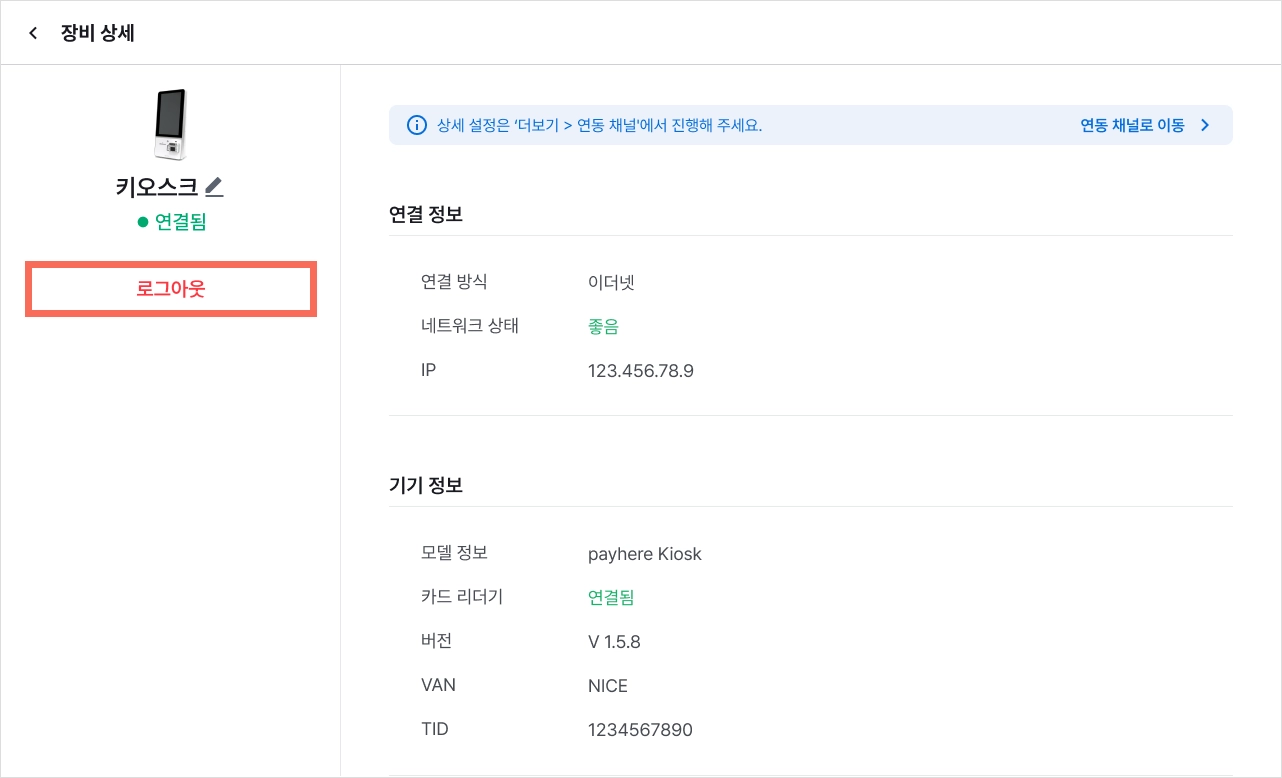Viewport: 1282px width, 778px height.
Task: Click the green 연결됨 status dot
Action: 142,222
